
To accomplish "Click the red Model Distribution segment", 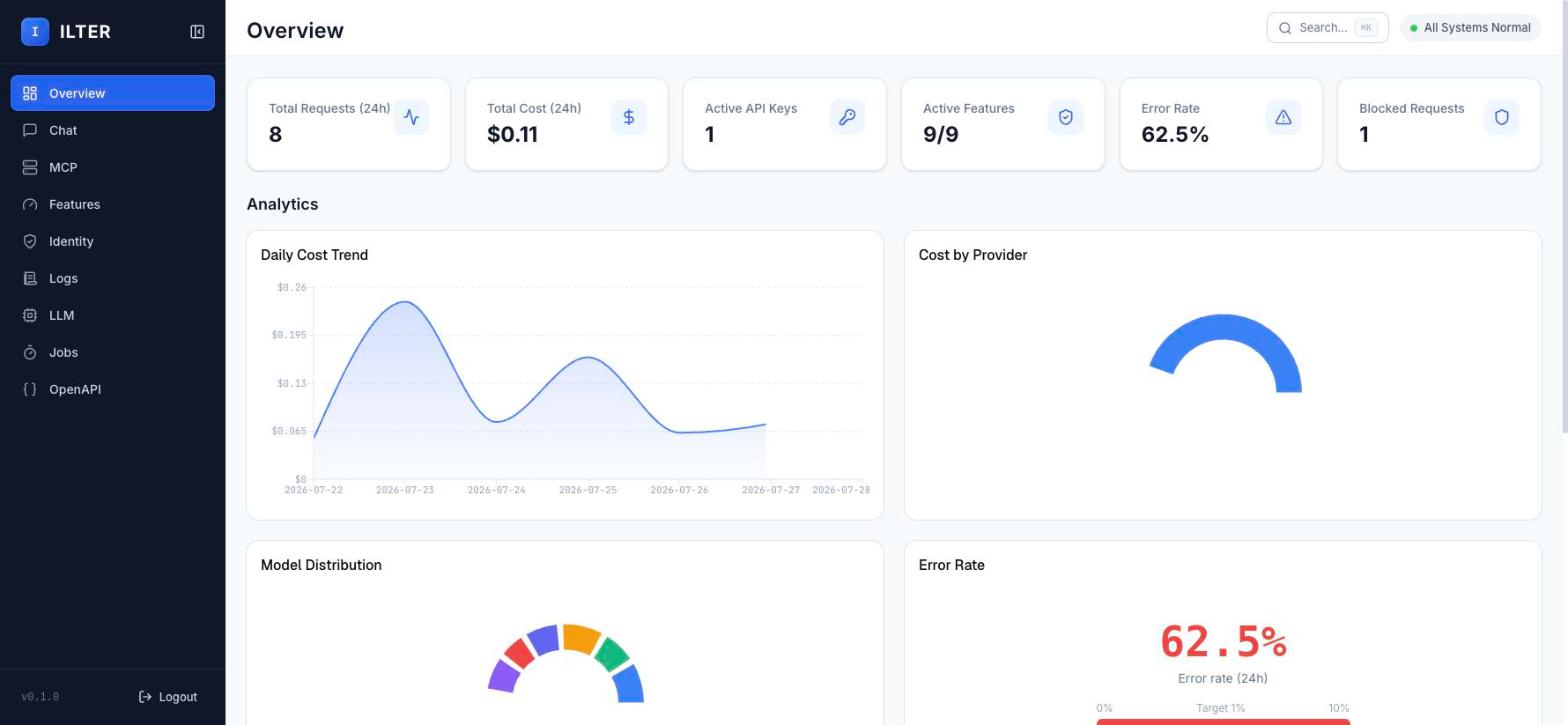I will (519, 654).
